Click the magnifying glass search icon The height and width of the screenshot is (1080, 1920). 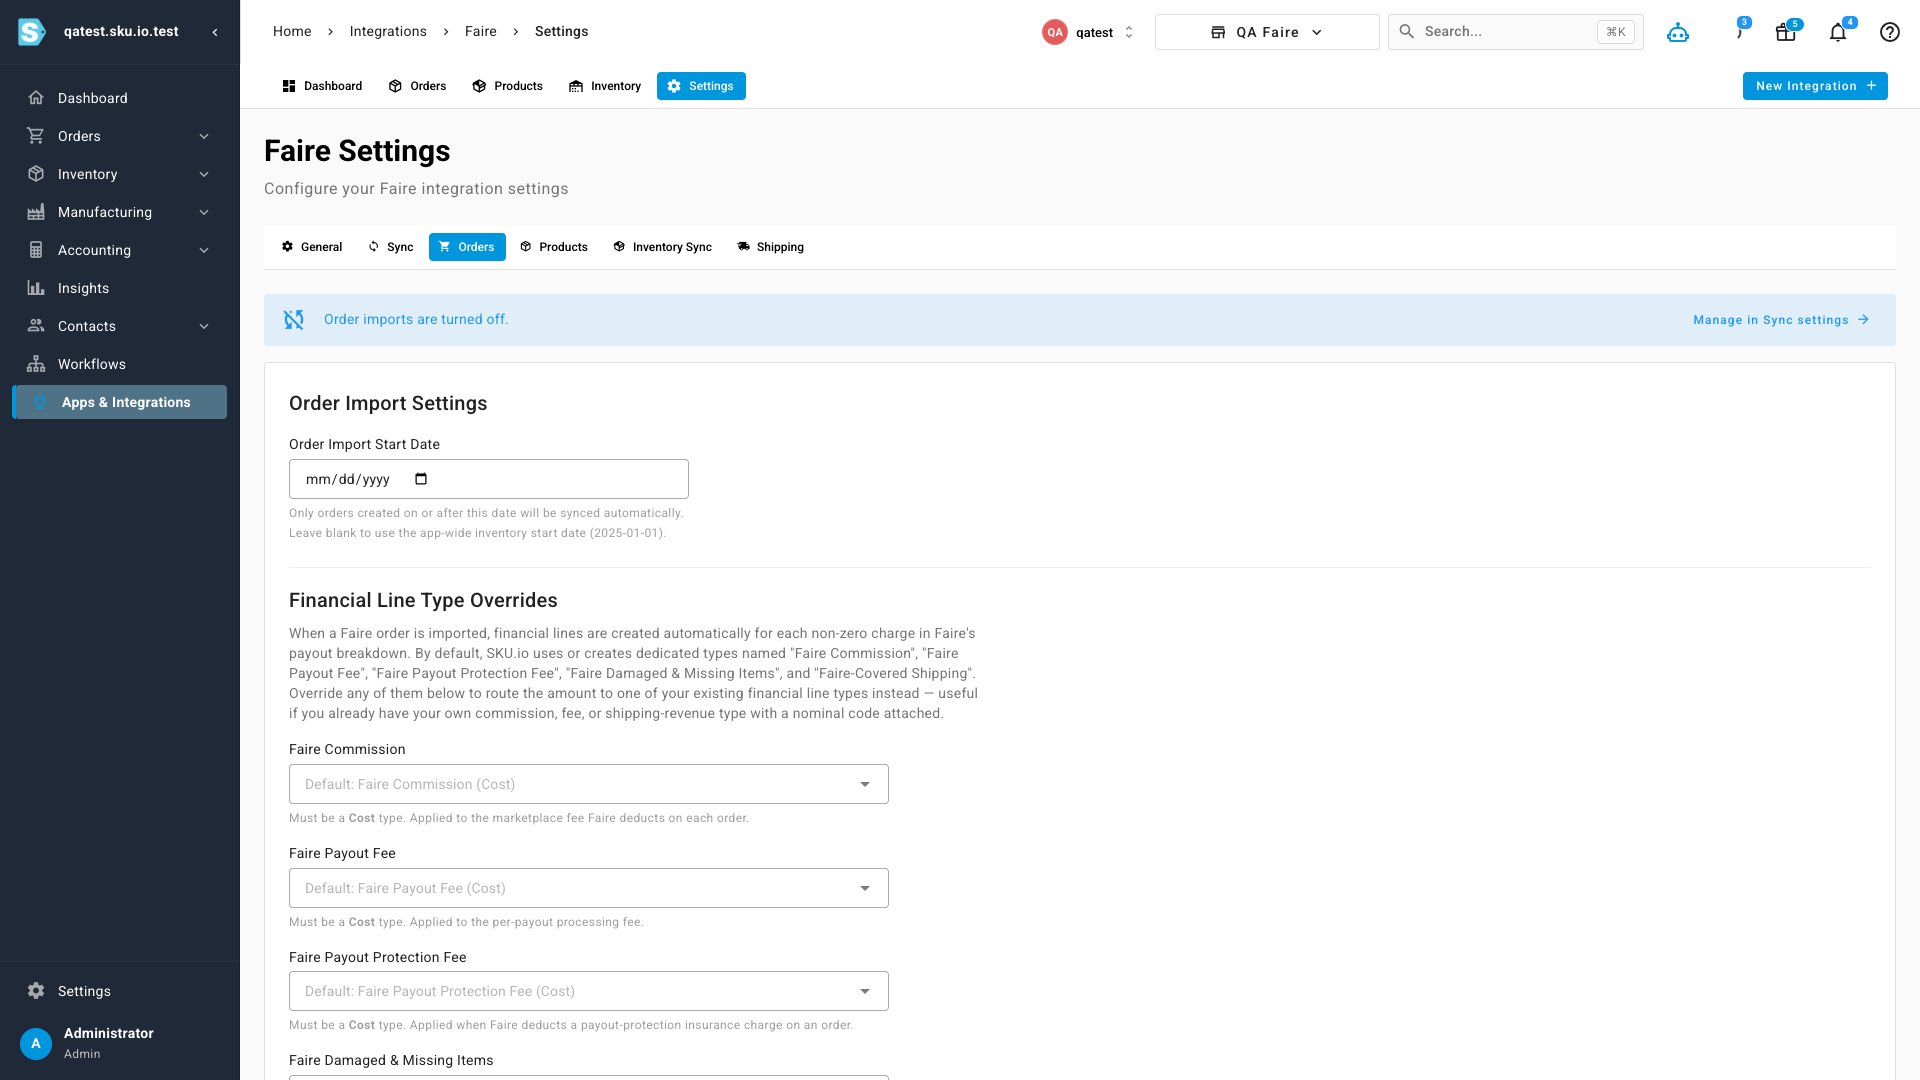coord(1407,32)
